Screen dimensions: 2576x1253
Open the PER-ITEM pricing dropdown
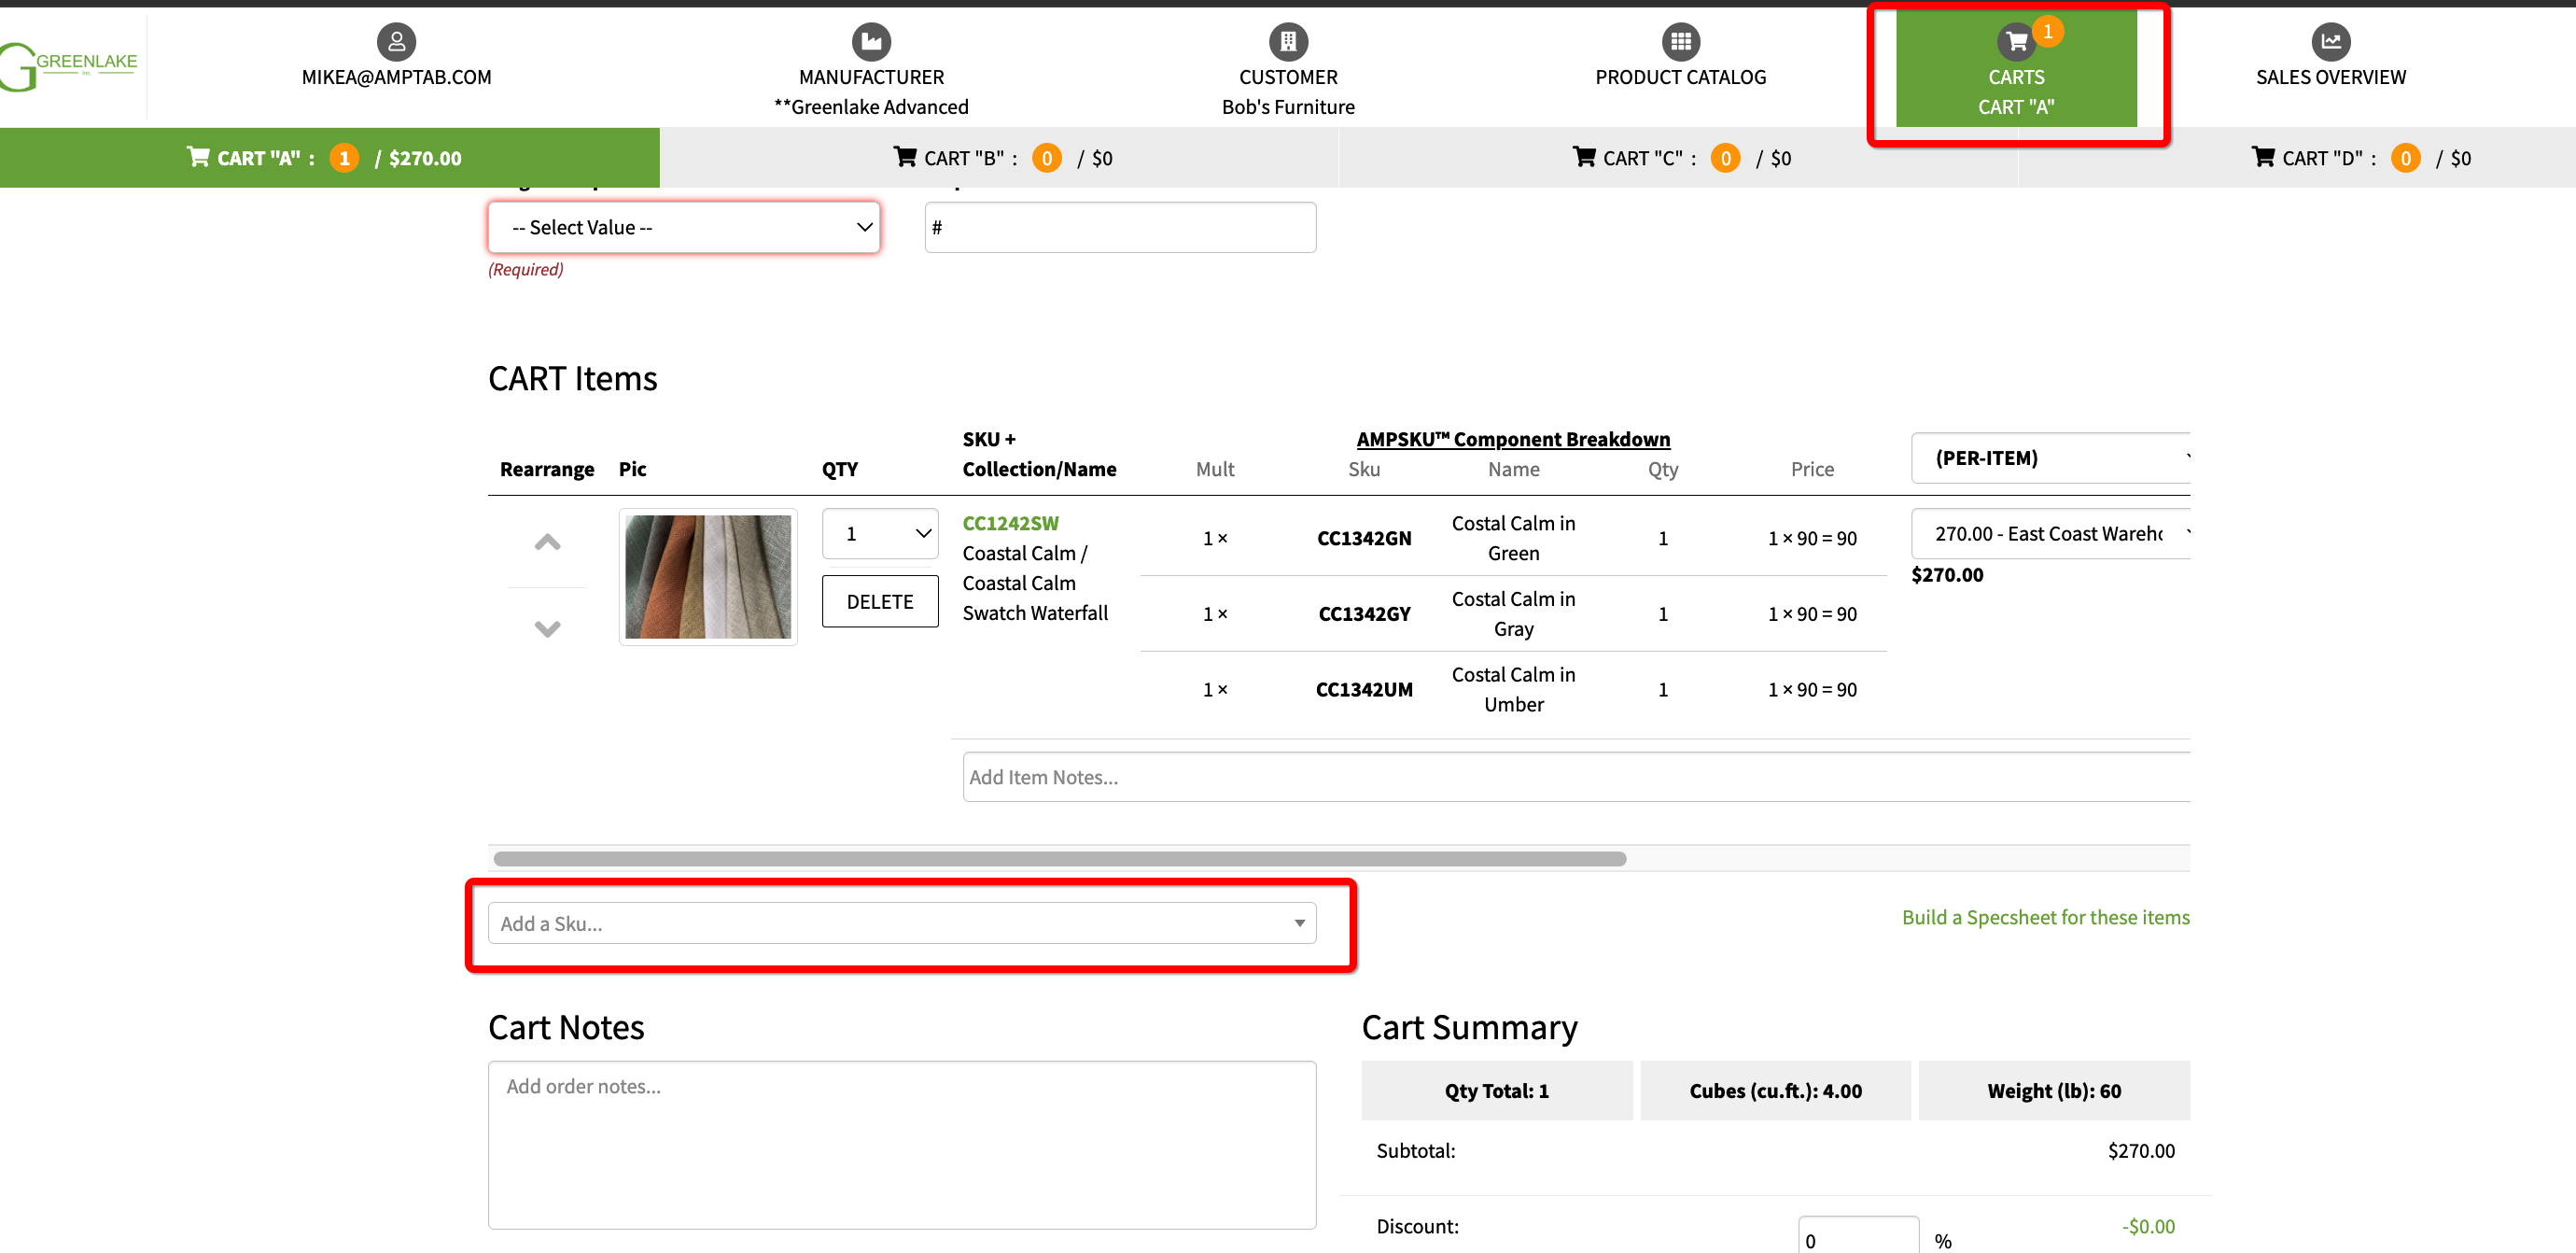pyautogui.click(x=2050, y=458)
